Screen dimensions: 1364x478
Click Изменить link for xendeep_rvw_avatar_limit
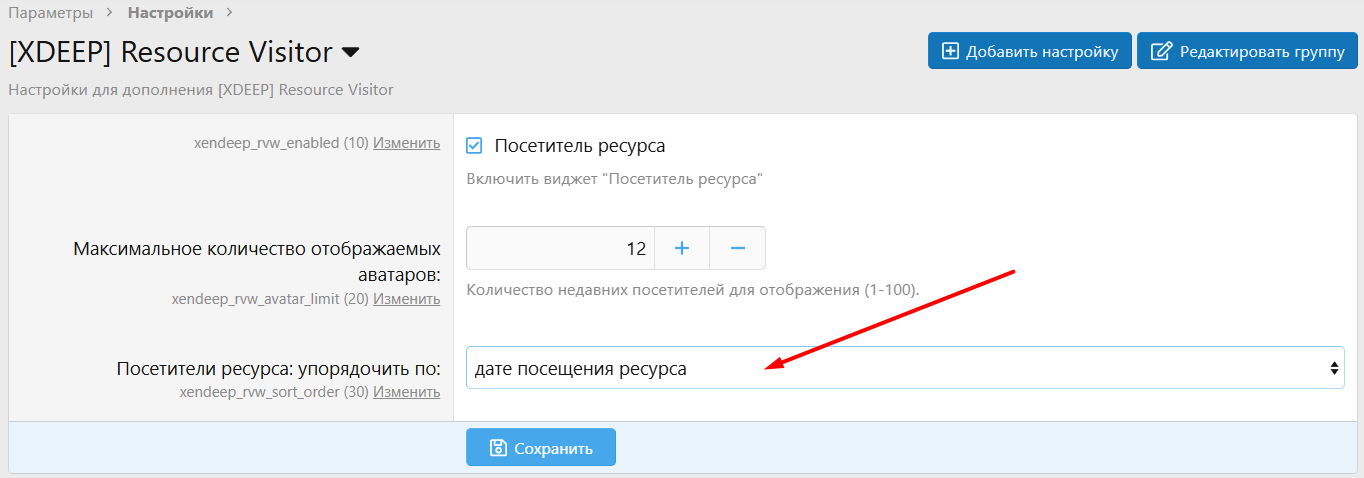(406, 298)
